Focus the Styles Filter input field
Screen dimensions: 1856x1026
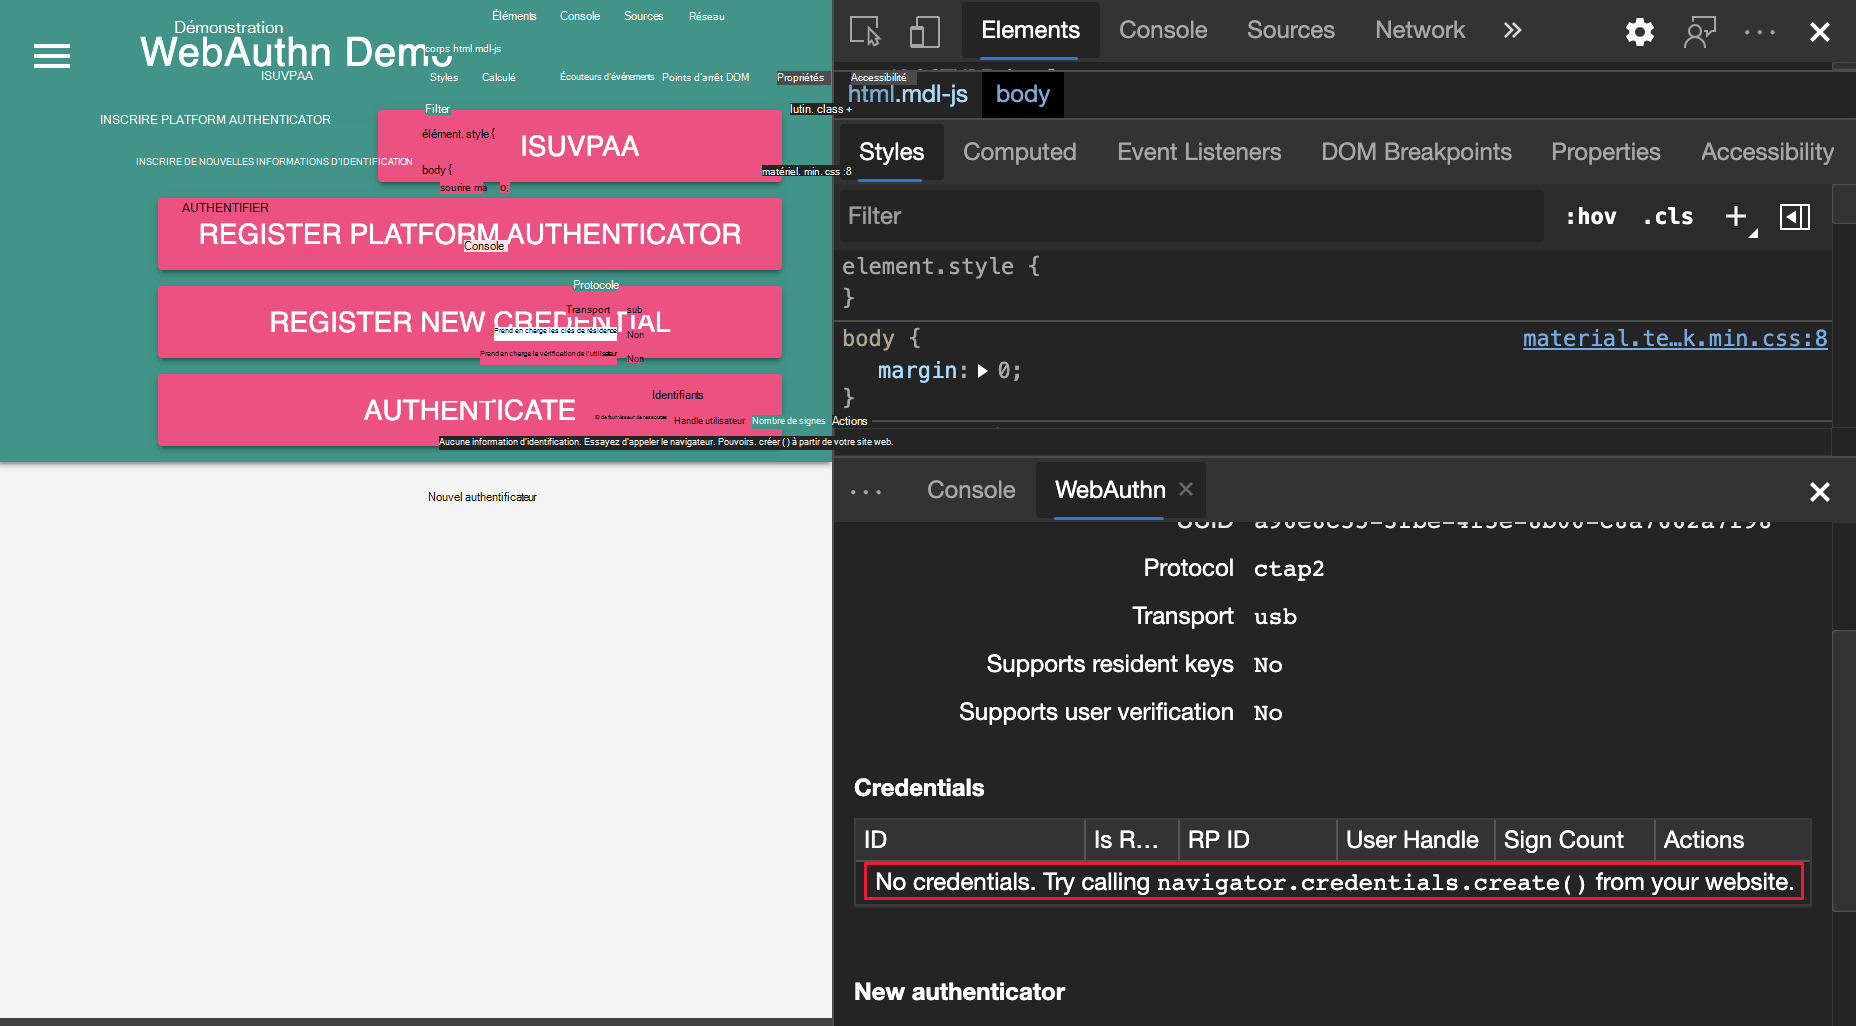[x=1190, y=216]
